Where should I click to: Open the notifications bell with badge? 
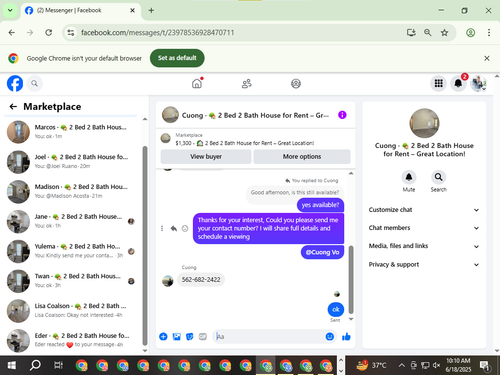(458, 83)
